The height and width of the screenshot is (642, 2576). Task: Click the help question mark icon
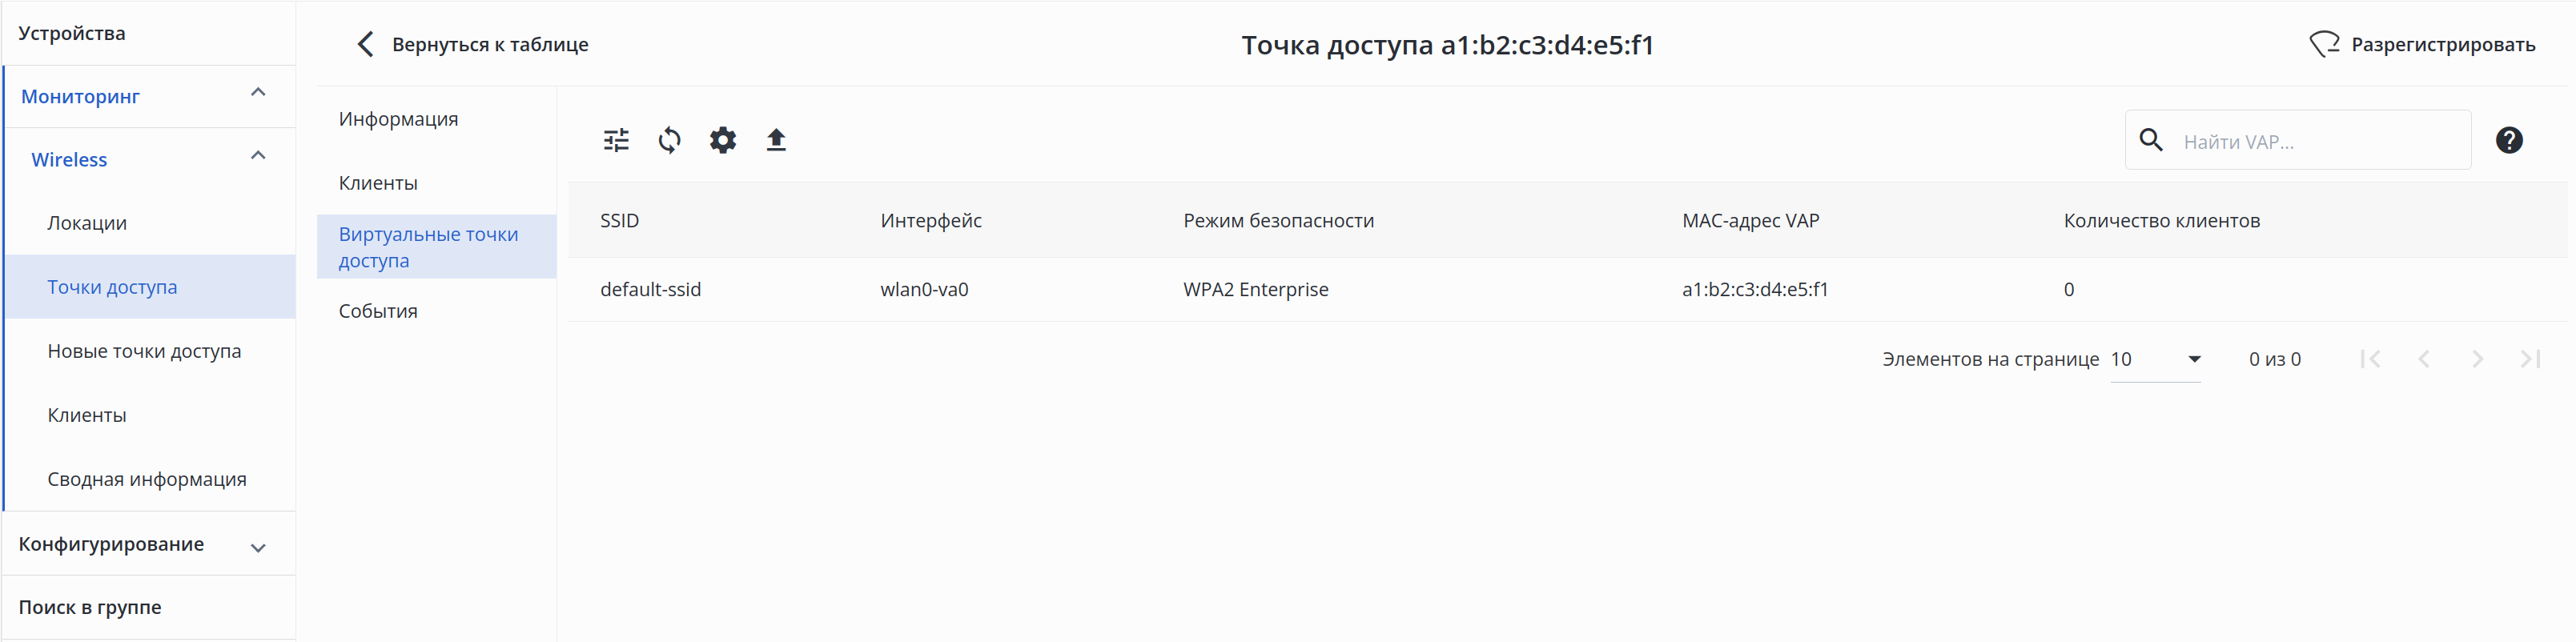click(x=2508, y=141)
